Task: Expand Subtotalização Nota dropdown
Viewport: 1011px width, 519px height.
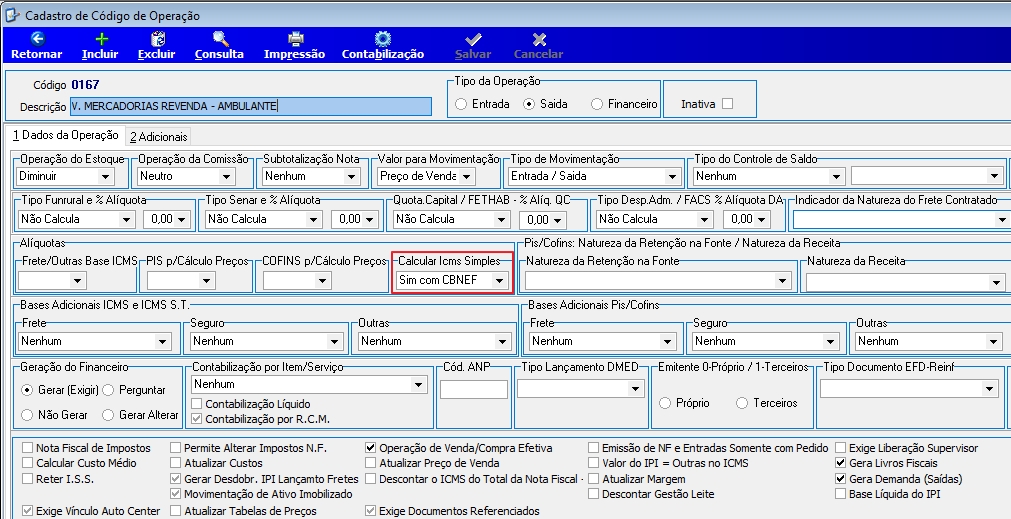Action: (351, 176)
